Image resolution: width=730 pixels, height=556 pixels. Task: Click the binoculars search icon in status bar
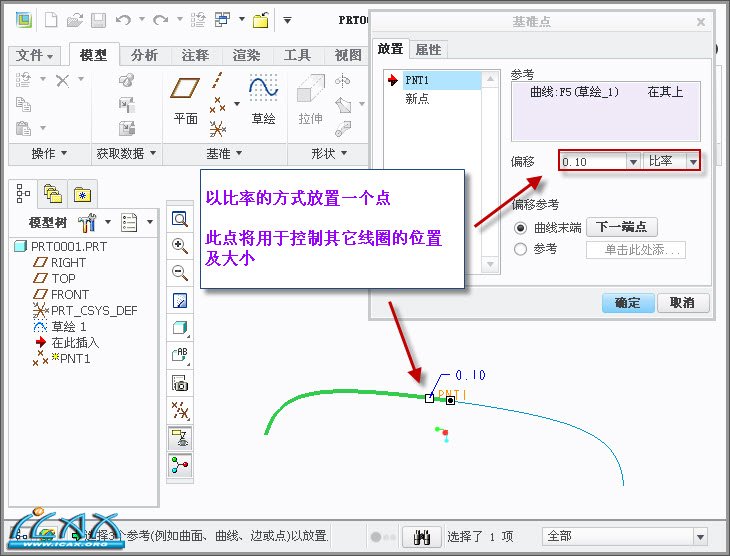click(421, 537)
